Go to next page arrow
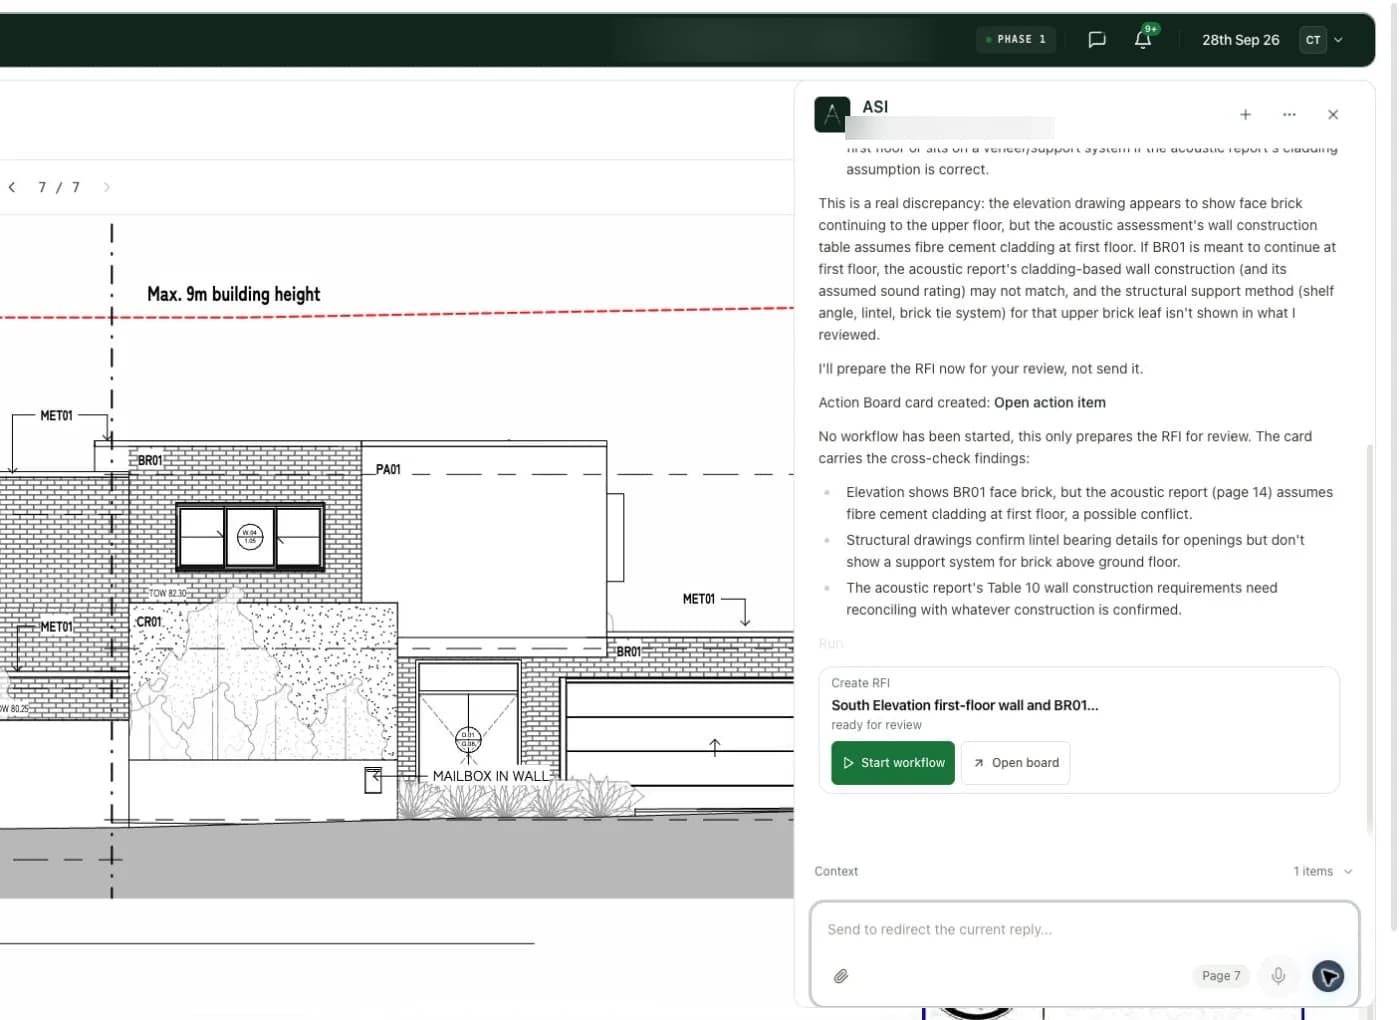This screenshot has width=1399, height=1020. pyautogui.click(x=107, y=187)
